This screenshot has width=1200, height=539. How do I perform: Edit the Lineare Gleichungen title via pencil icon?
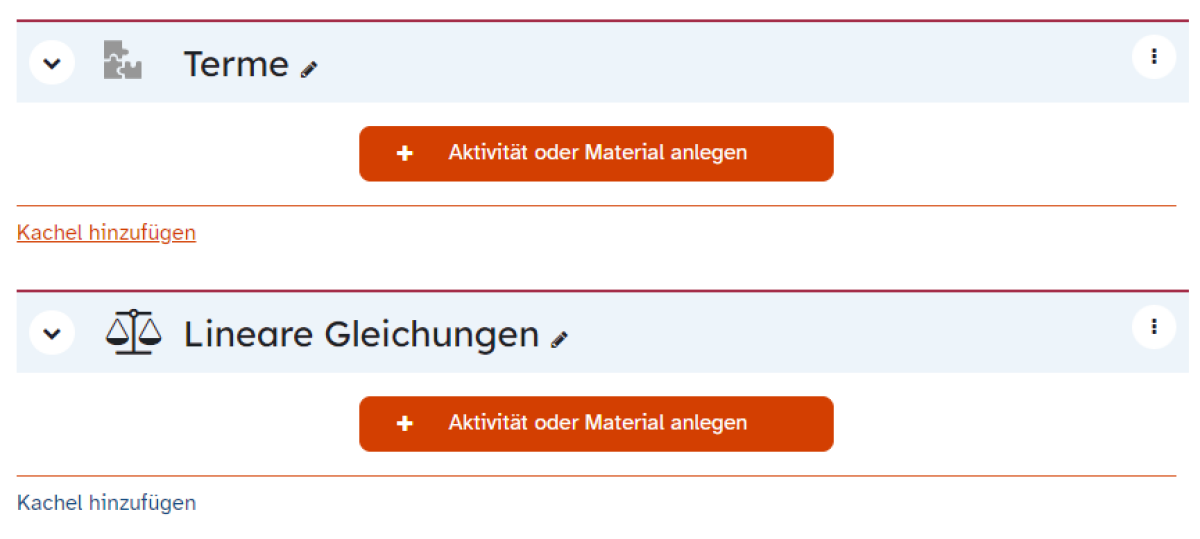[560, 339]
